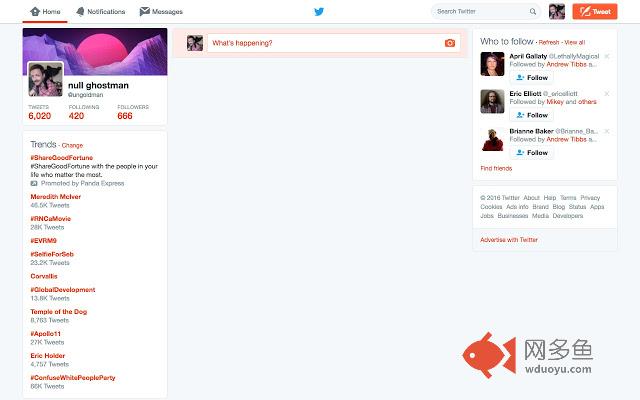Image resolution: width=640 pixels, height=400 pixels.
Task: Dismiss April Gallaty suggestion
Action: click(607, 56)
